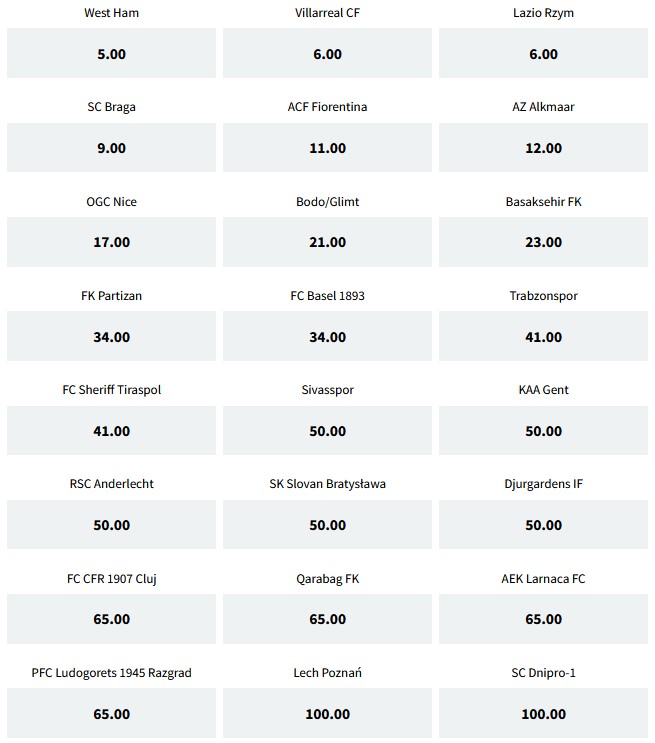Screen dimensions: 655x743
Task: Choose Sivasspor 50.00 odds button
Action: pyautogui.click(x=327, y=431)
